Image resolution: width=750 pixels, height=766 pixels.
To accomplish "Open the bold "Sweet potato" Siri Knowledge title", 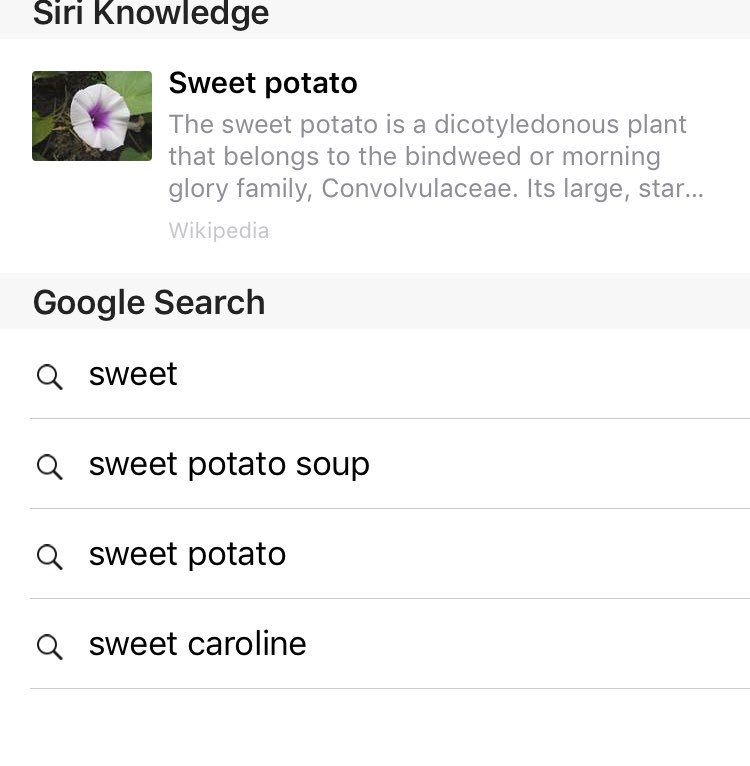I will (x=263, y=83).
